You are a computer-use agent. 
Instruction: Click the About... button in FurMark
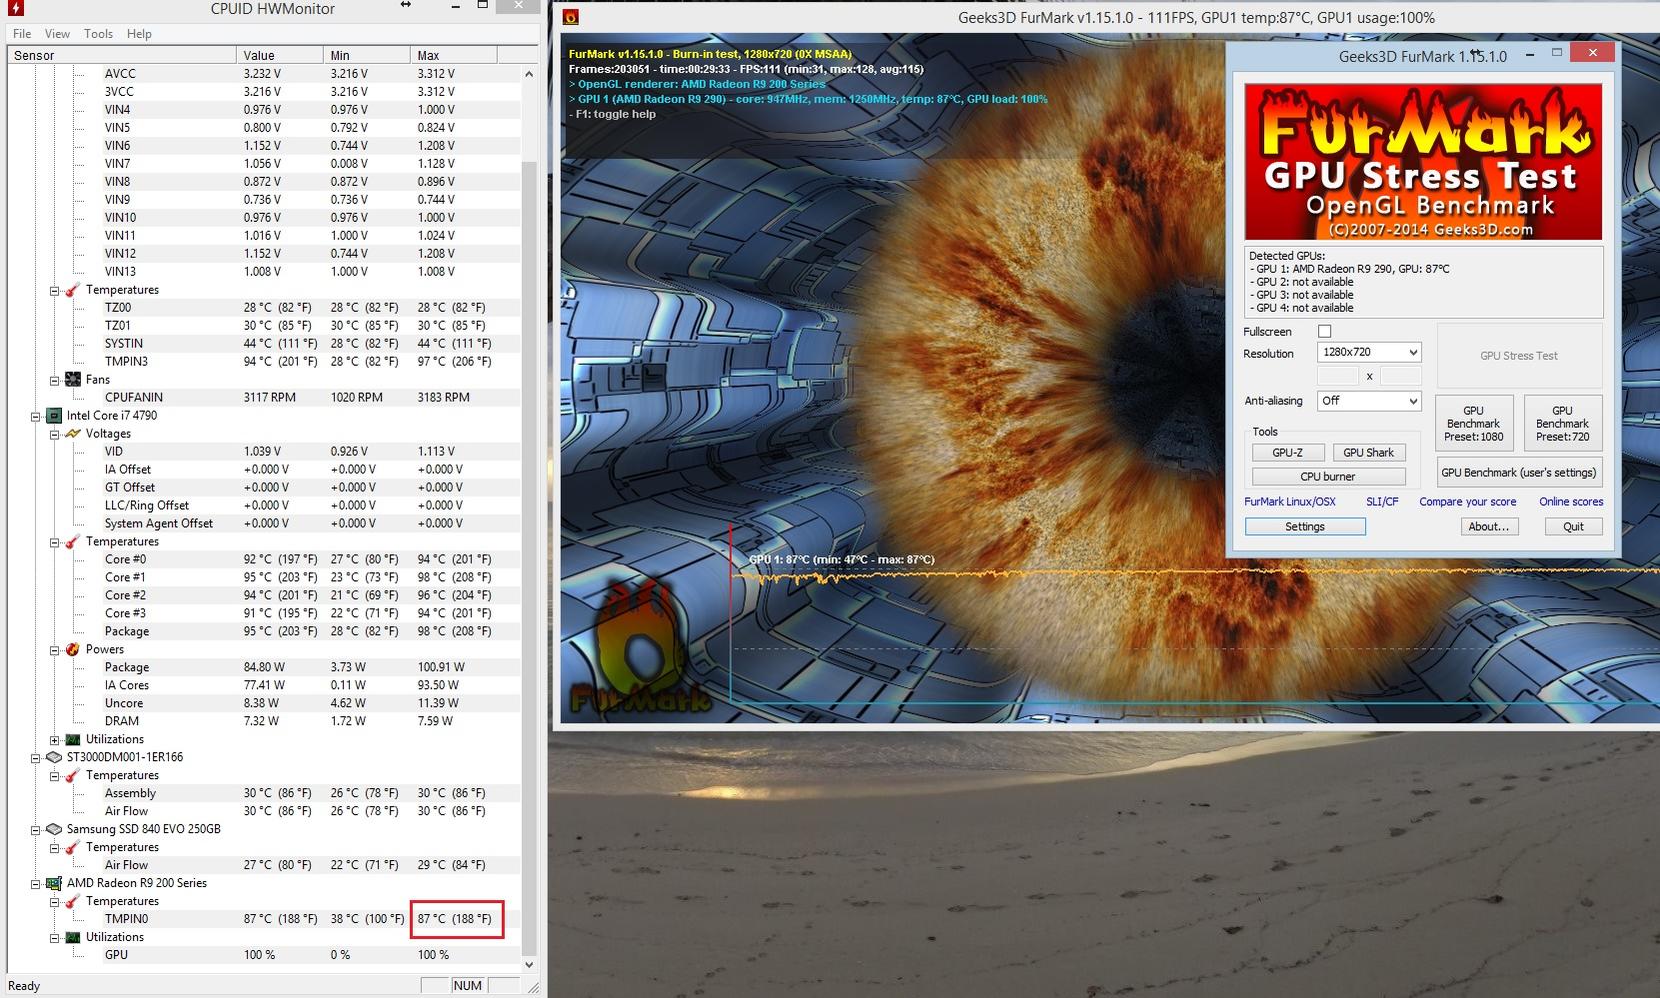pyautogui.click(x=1488, y=527)
